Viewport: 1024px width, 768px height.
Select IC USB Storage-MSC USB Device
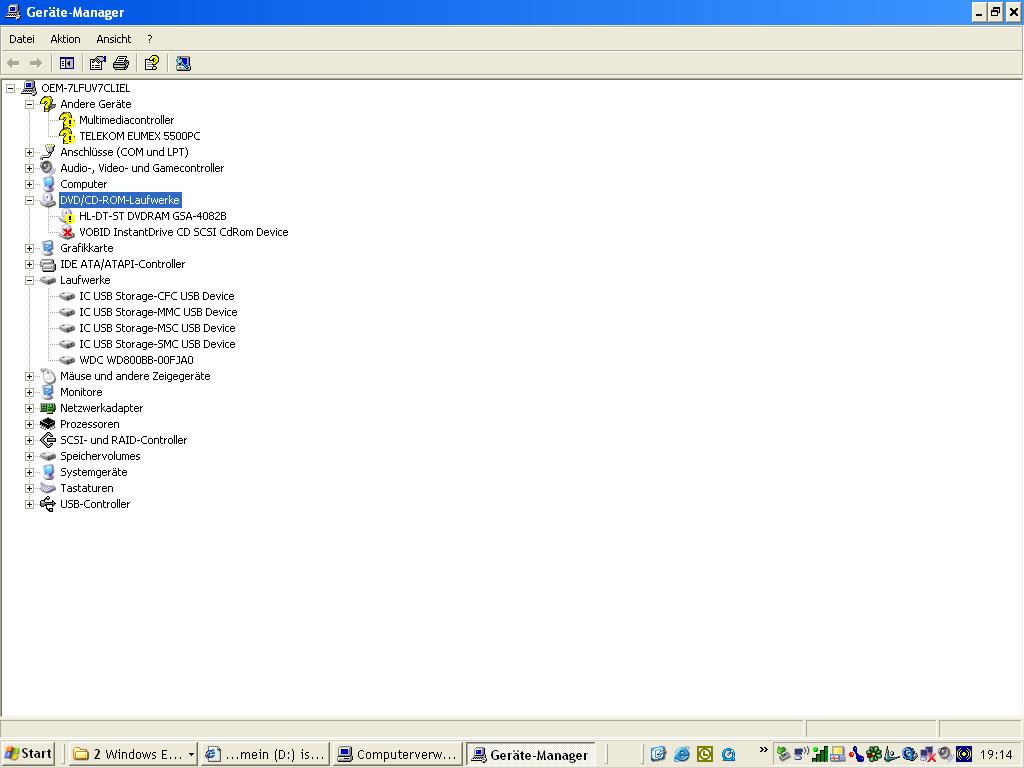click(x=157, y=328)
